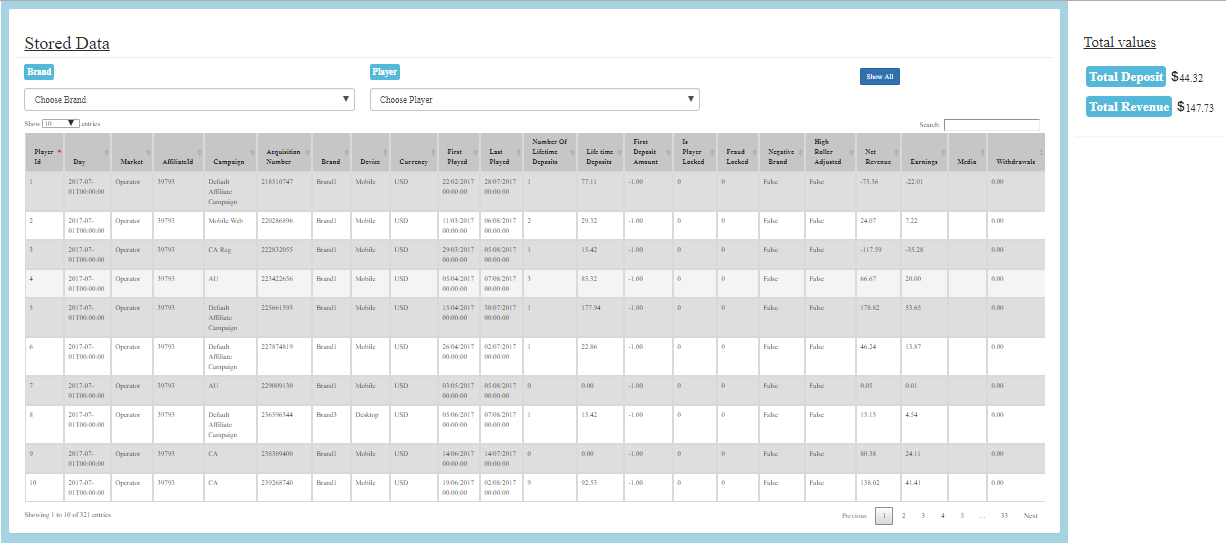
Task: Go to page 2 of results
Action: (x=903, y=516)
